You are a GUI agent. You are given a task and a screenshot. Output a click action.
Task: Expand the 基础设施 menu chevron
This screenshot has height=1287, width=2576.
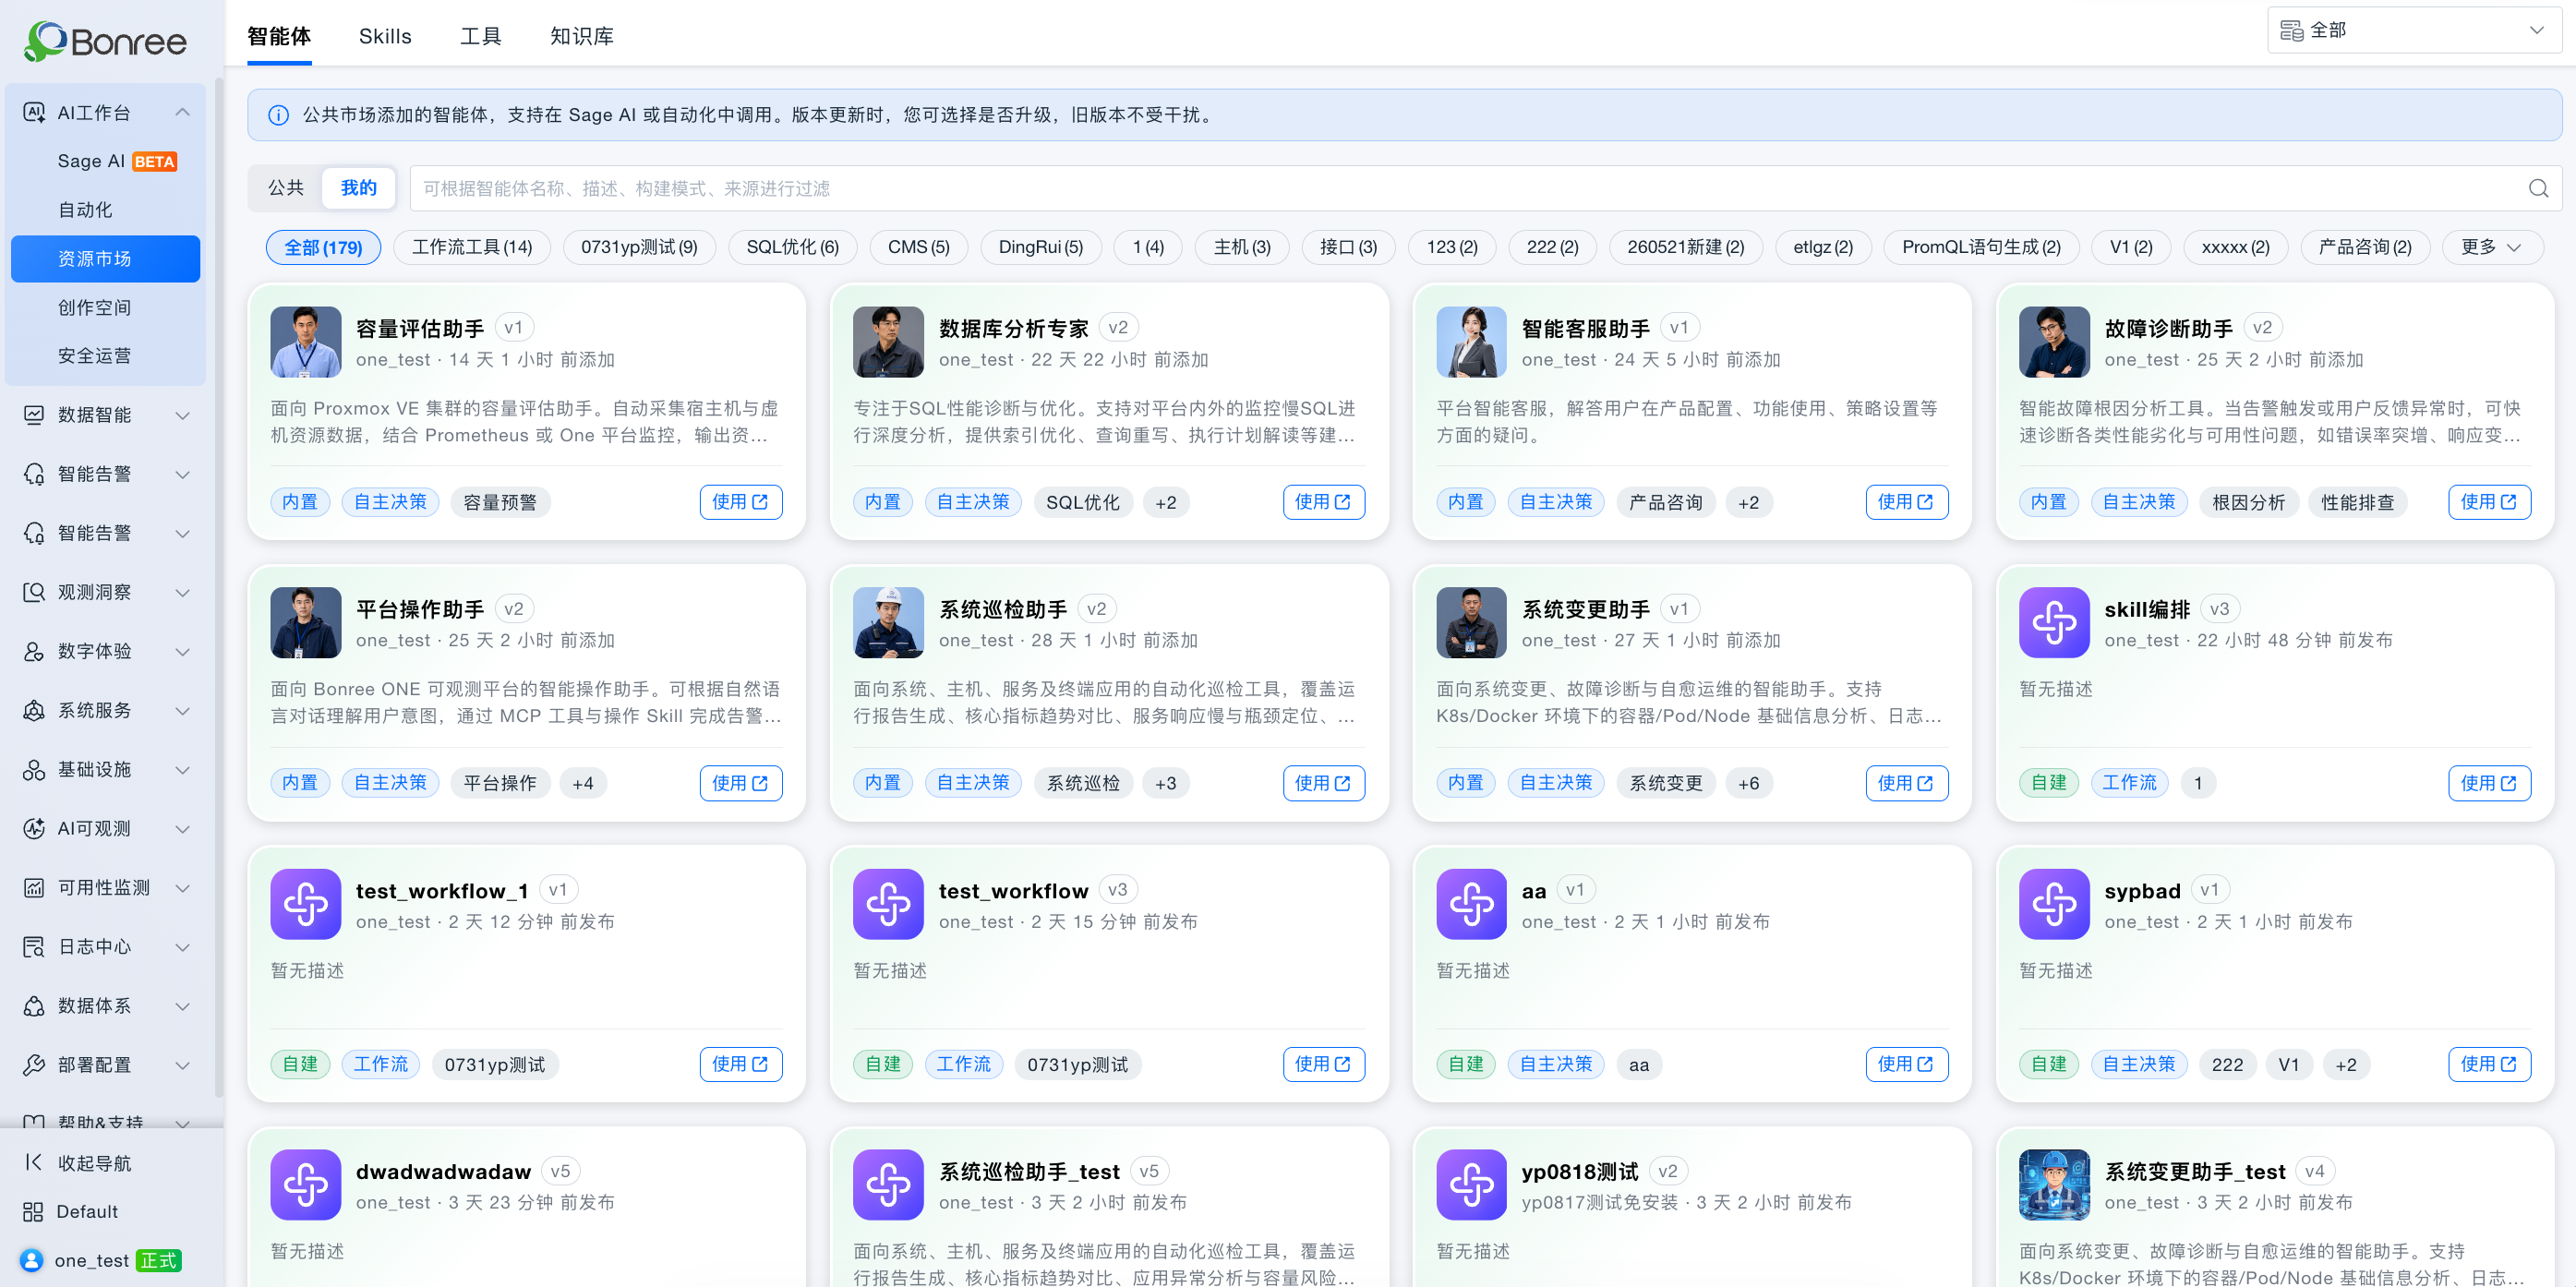pyautogui.click(x=182, y=769)
